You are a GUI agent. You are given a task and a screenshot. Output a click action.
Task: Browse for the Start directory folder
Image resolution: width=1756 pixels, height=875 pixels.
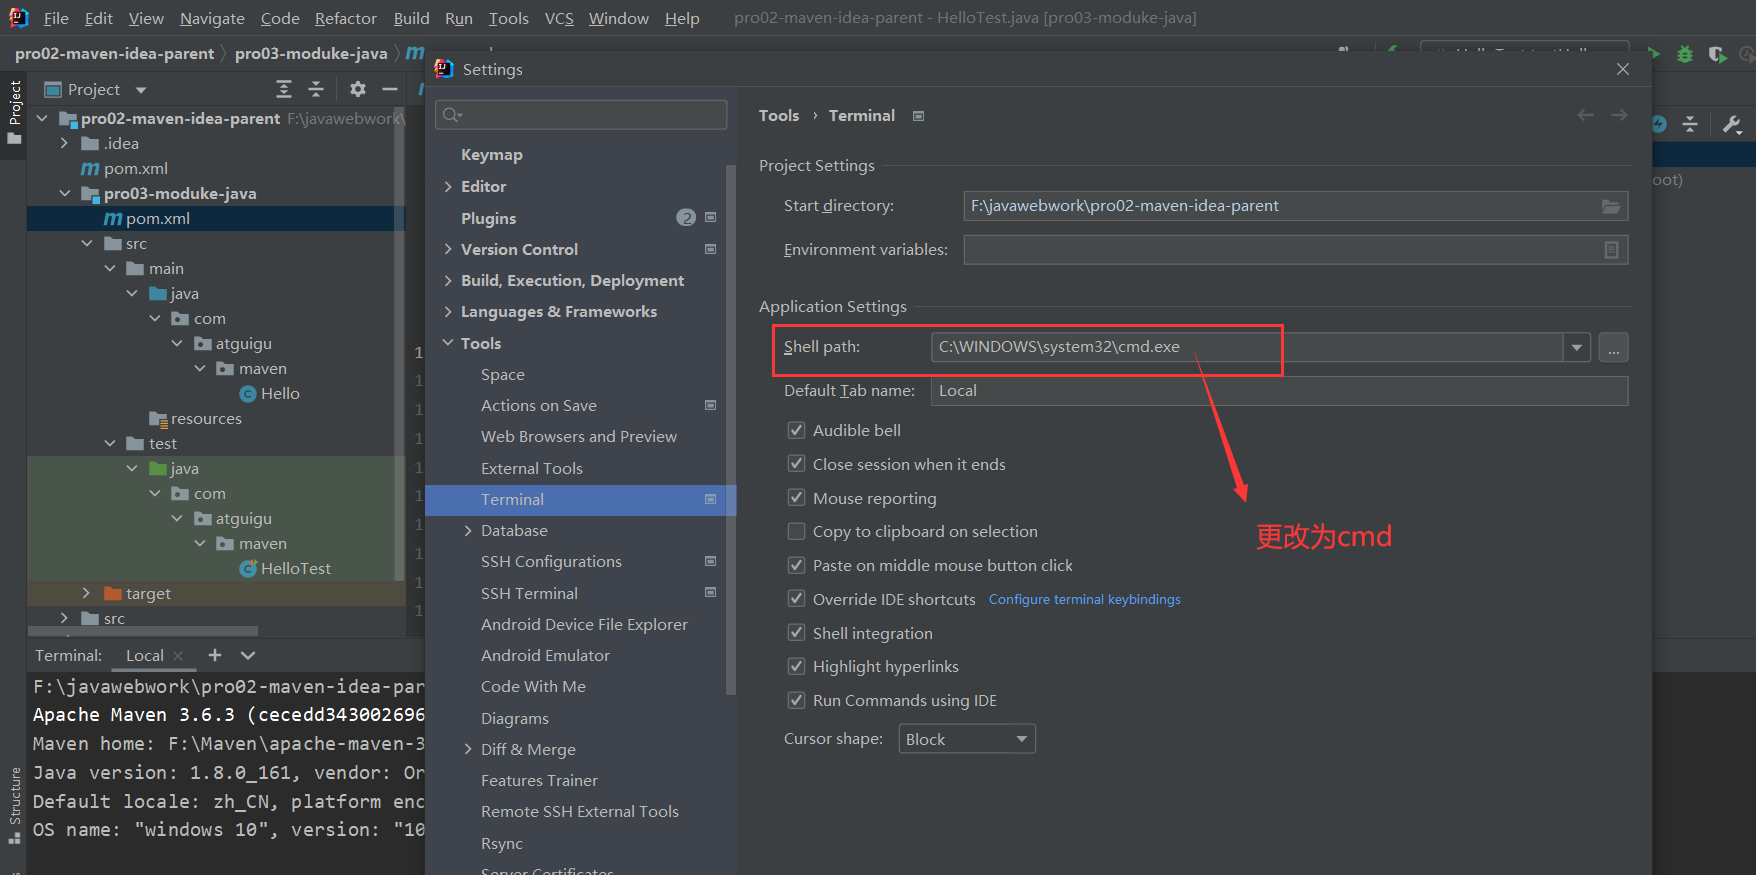coord(1611,206)
